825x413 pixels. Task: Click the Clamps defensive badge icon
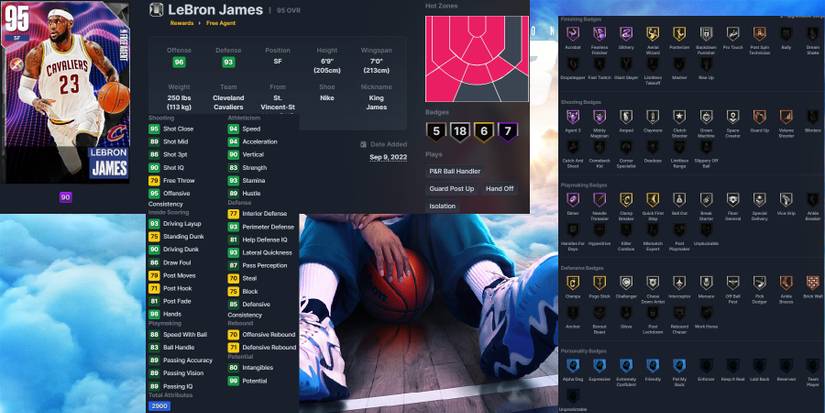tap(573, 283)
